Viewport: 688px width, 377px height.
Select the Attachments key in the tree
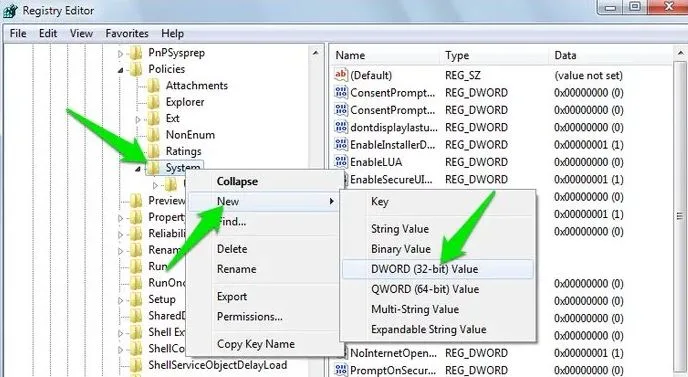pyautogui.click(x=197, y=86)
